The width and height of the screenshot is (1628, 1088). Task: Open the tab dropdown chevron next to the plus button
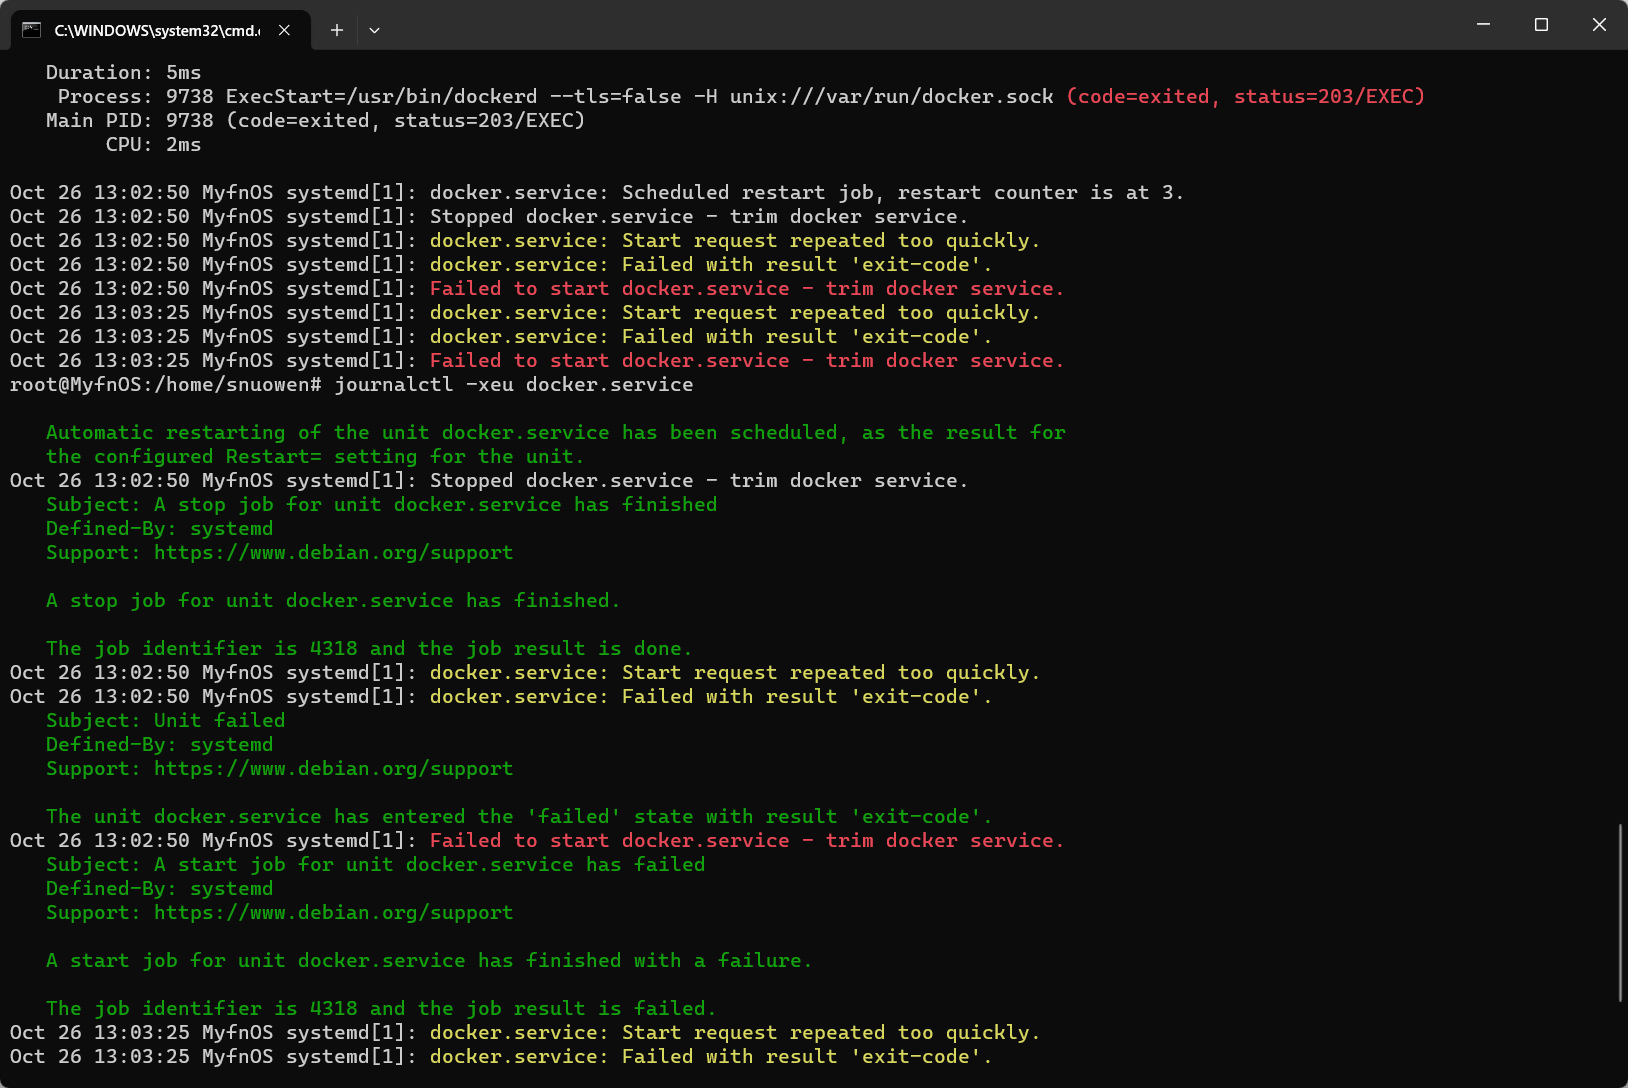tap(374, 30)
